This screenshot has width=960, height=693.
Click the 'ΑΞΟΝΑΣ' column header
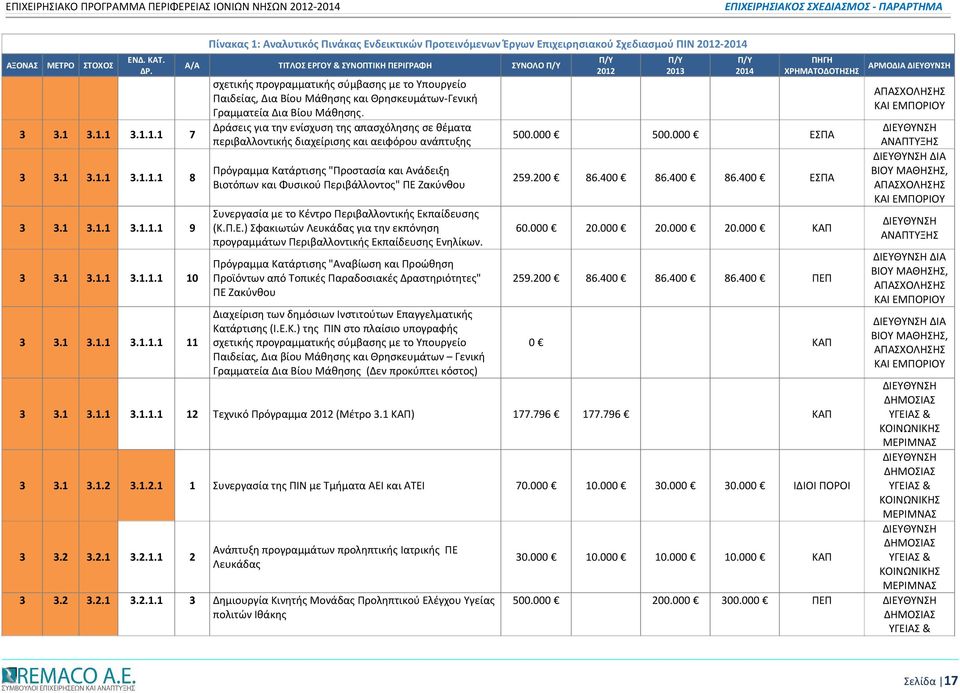(x=22, y=66)
